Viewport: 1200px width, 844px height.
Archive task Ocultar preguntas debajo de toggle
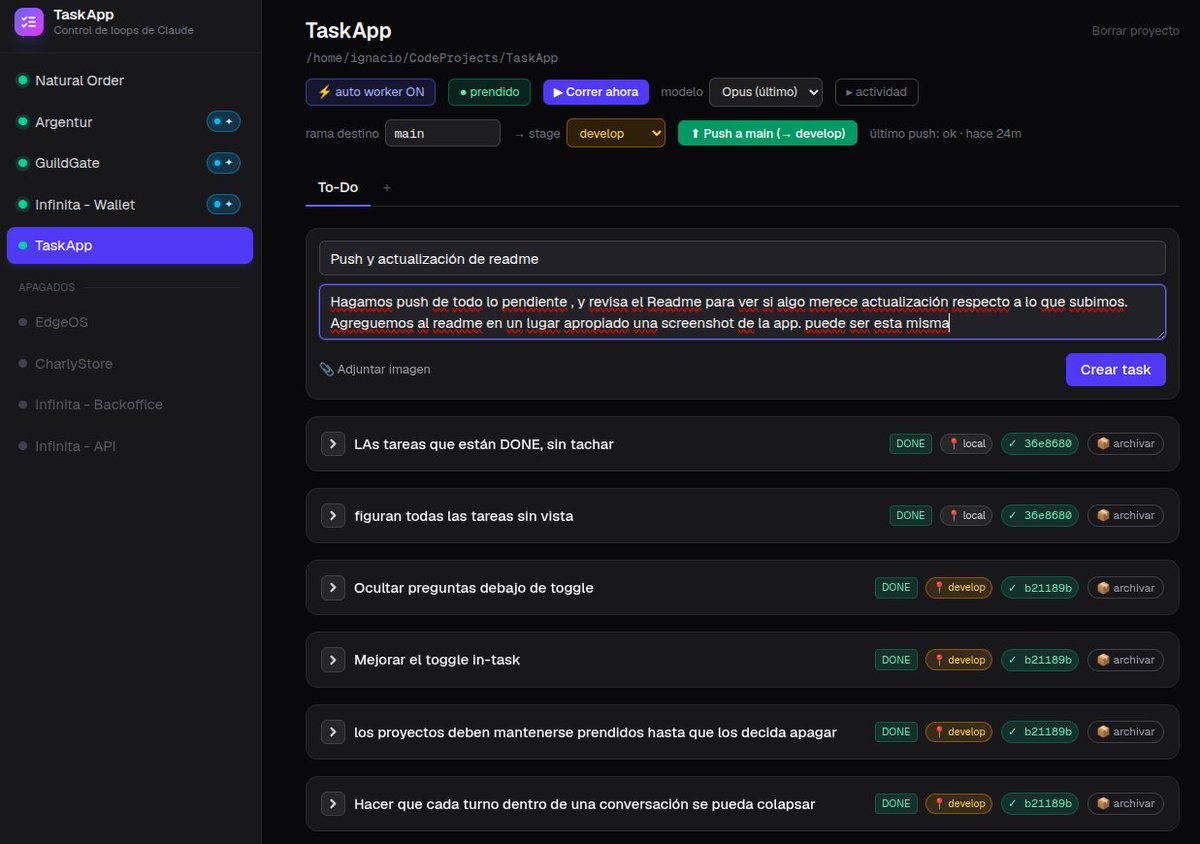1126,588
